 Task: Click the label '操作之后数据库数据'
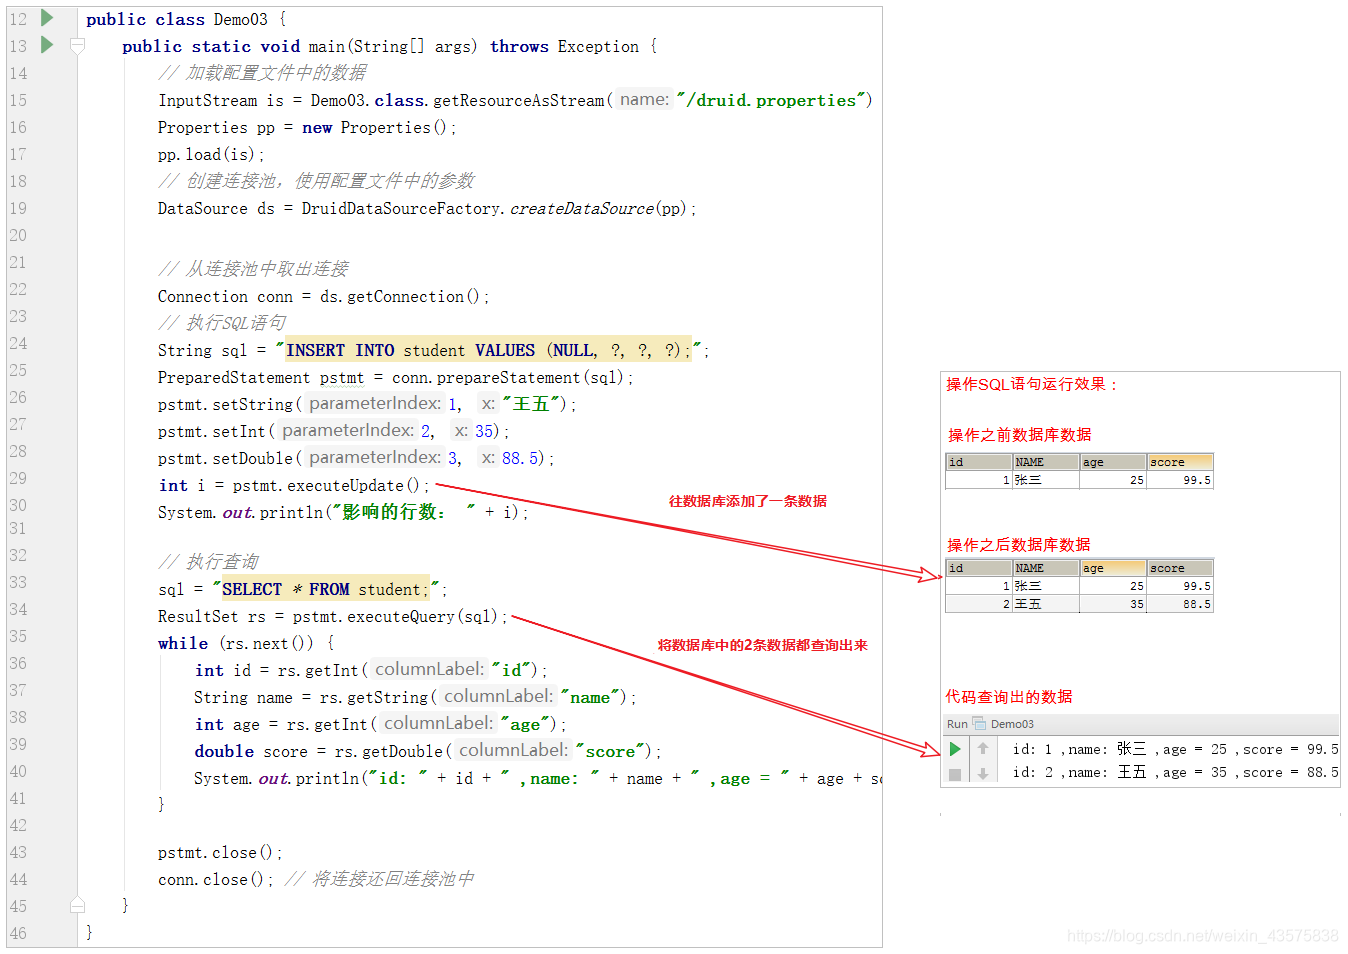(x=1019, y=545)
